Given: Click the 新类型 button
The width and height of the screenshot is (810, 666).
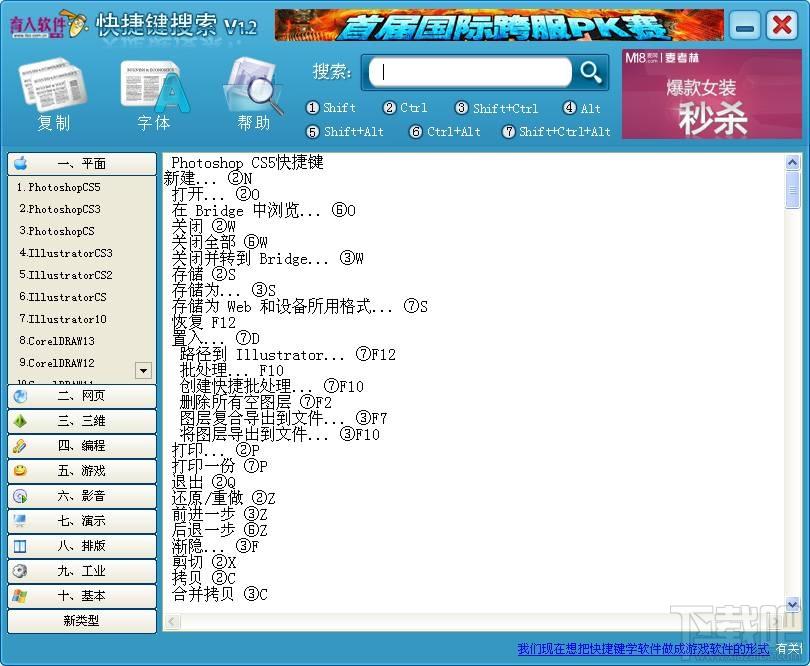Looking at the screenshot, I should 82,621.
